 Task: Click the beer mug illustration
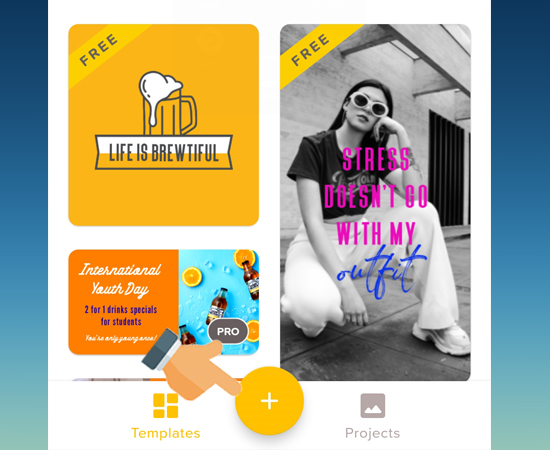(167, 104)
